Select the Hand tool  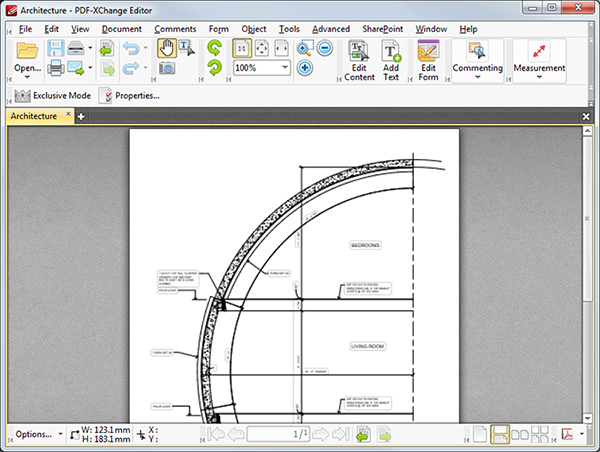click(167, 48)
